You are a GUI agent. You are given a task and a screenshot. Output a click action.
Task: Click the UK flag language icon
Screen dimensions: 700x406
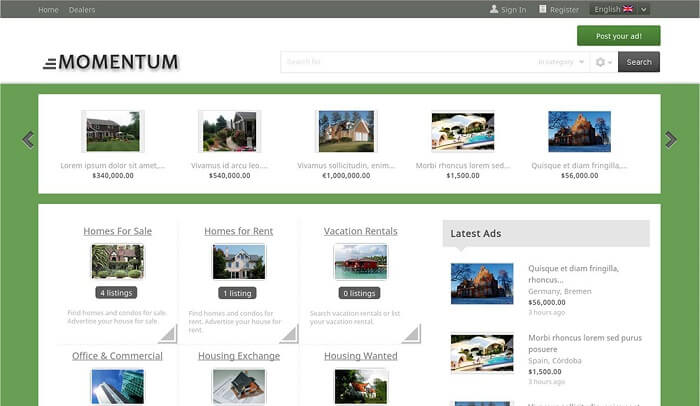point(628,9)
